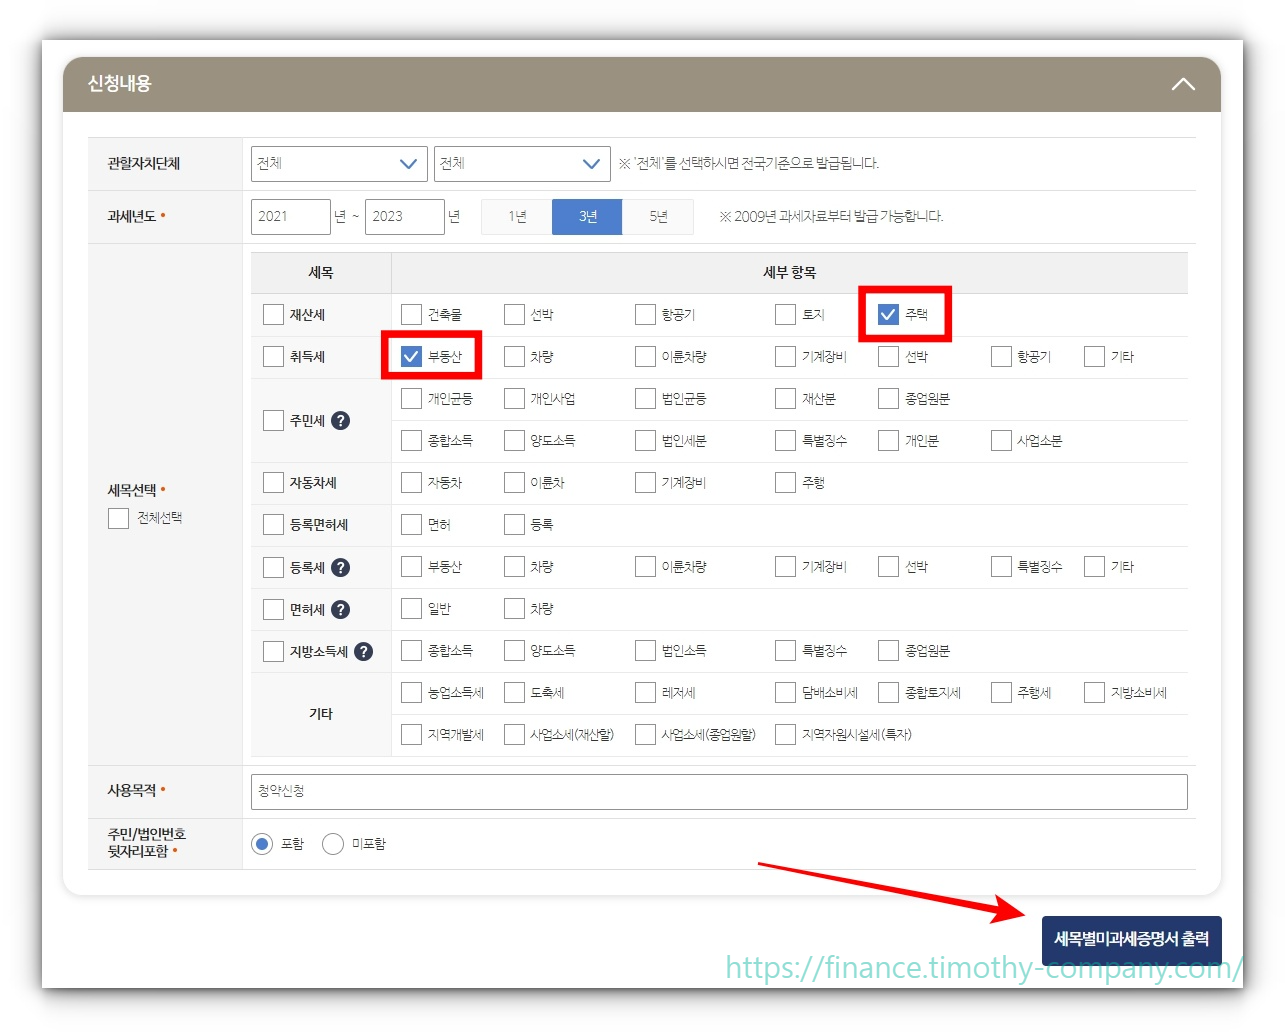Check 특별징수 in the 등록세 row
The image size is (1285, 1032).
click(1001, 567)
